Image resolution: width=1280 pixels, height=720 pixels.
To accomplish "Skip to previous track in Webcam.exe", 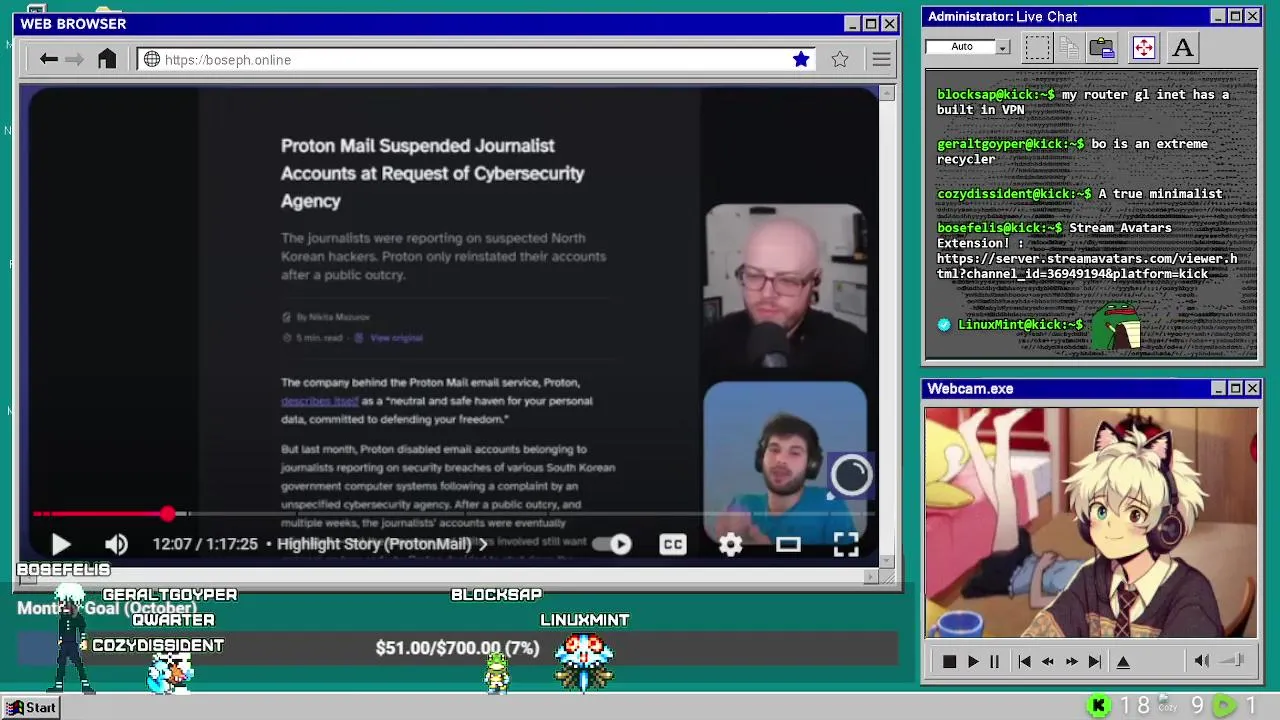I will (1024, 661).
